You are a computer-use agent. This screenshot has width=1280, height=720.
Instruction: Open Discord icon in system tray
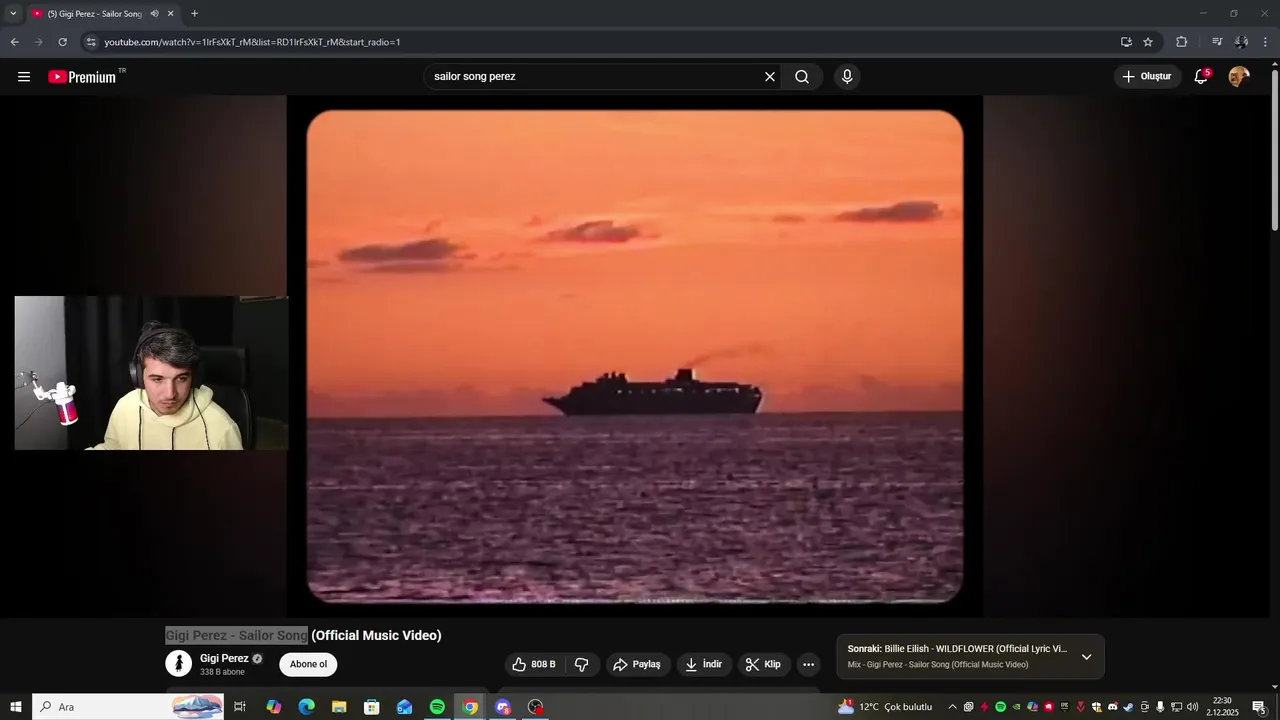[1112, 707]
